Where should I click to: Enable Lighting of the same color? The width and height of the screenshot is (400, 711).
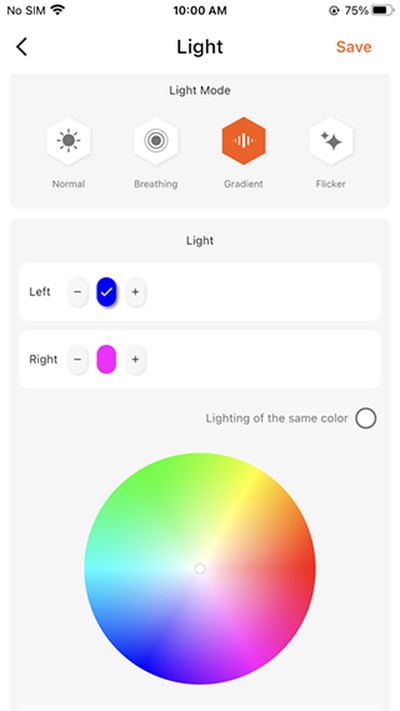point(366,418)
